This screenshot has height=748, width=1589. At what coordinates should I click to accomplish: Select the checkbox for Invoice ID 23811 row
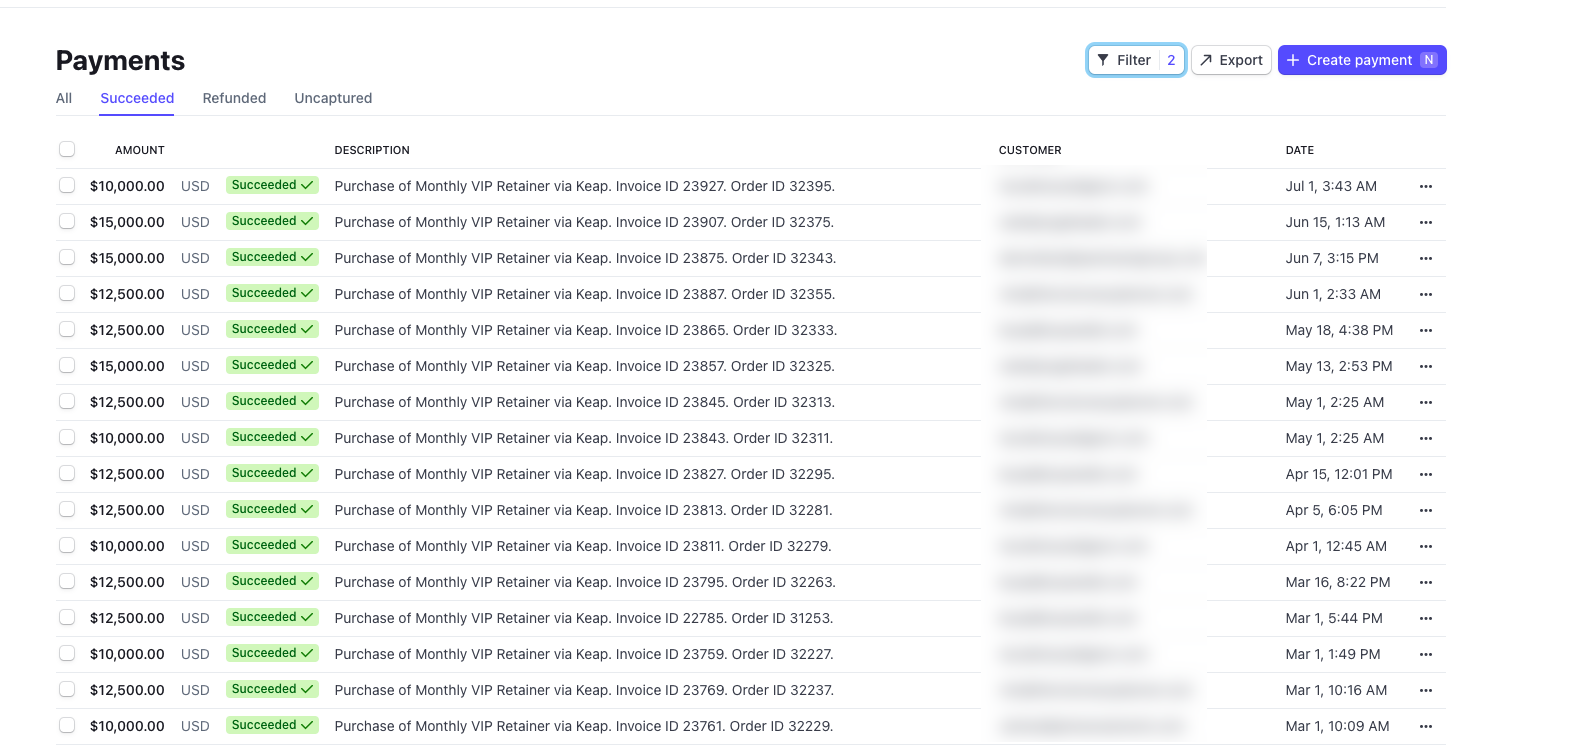pos(67,545)
